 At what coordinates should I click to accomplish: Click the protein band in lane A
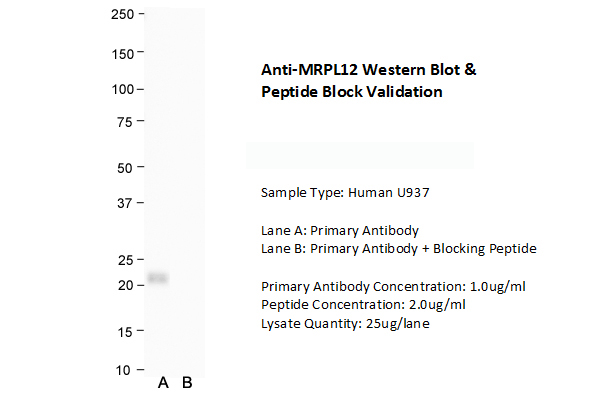[x=158, y=277]
